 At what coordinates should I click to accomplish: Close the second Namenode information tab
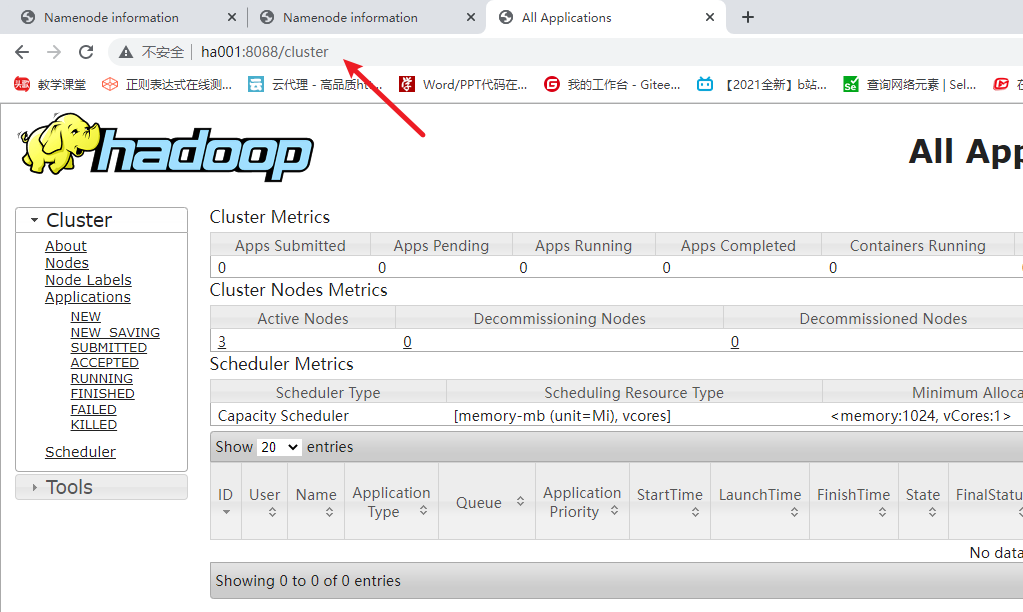pyautogui.click(x=470, y=18)
